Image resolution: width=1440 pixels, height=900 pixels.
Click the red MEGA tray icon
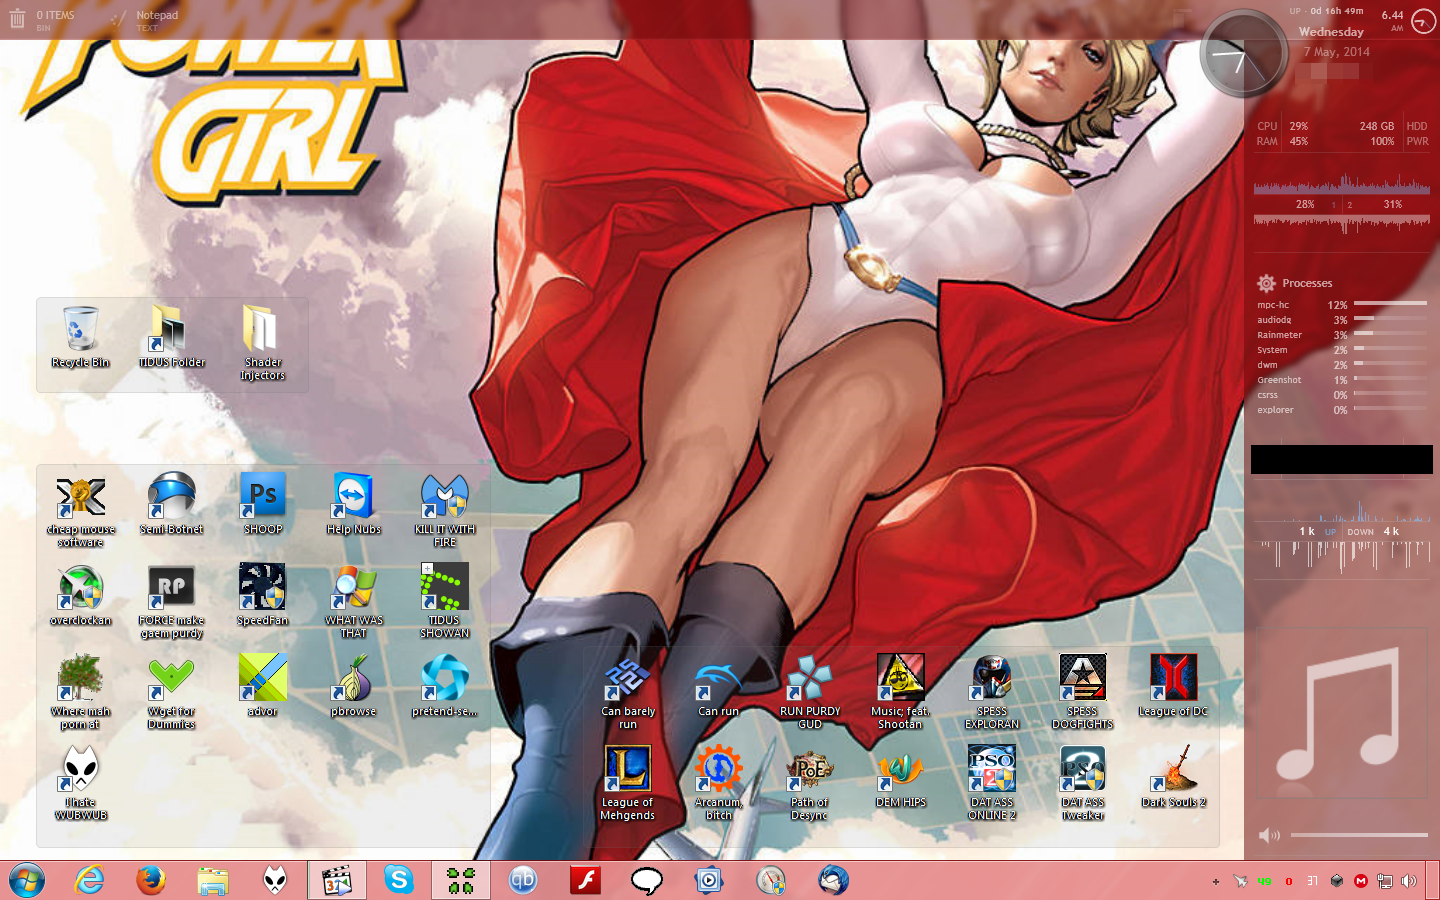tap(1360, 881)
